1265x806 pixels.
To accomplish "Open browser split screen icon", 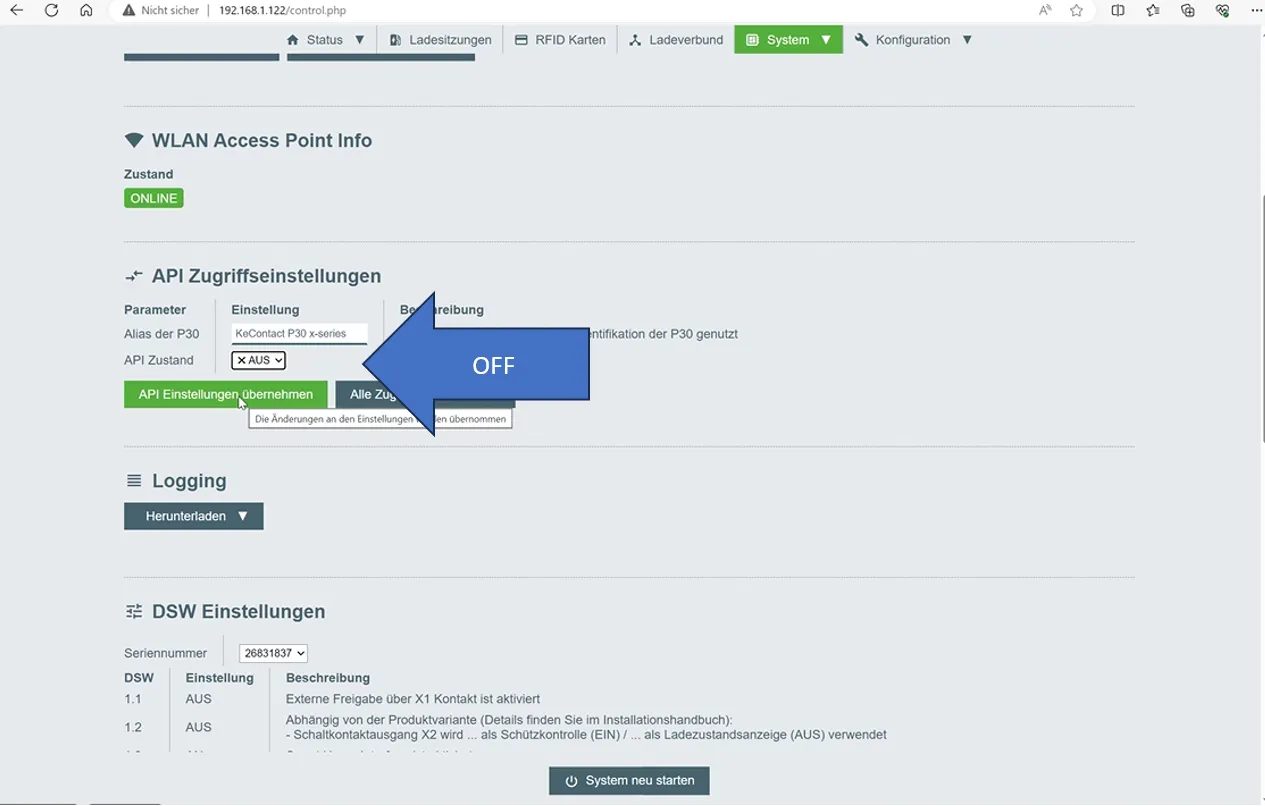I will [x=1118, y=10].
